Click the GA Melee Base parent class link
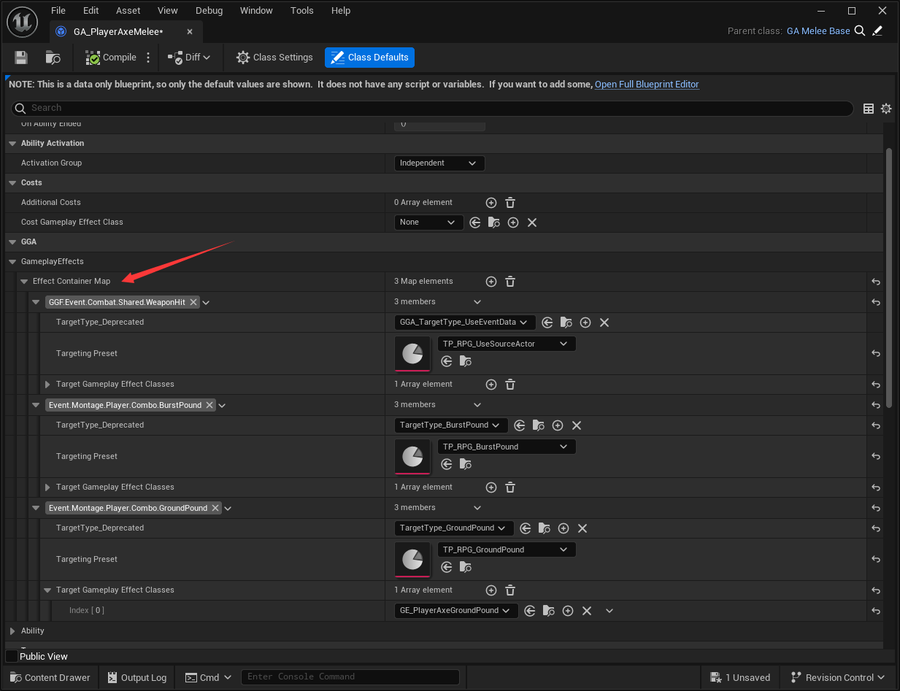This screenshot has height=691, width=900. tap(818, 31)
